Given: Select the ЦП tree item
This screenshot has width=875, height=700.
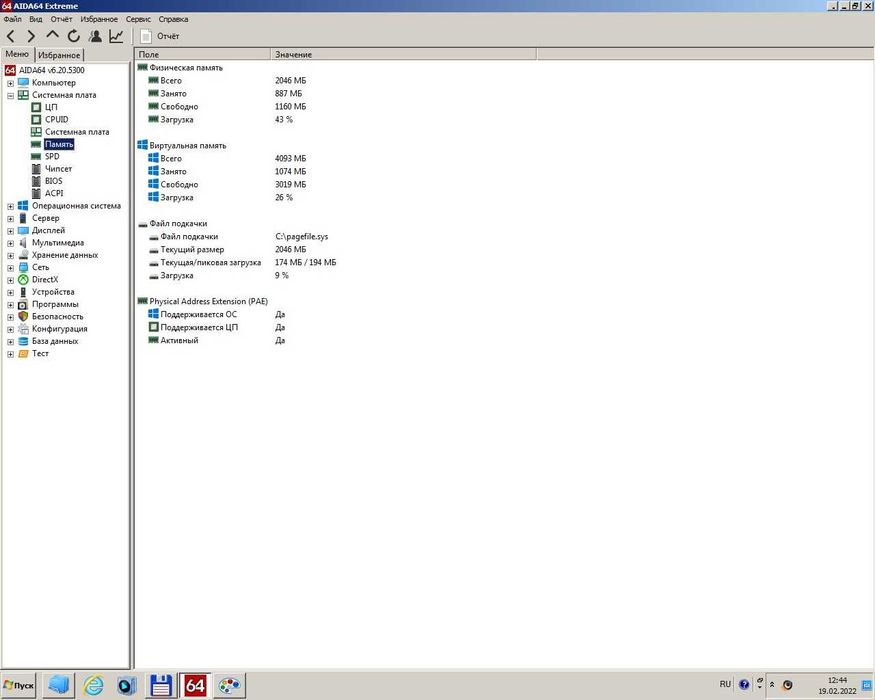Looking at the screenshot, I should tap(51, 107).
